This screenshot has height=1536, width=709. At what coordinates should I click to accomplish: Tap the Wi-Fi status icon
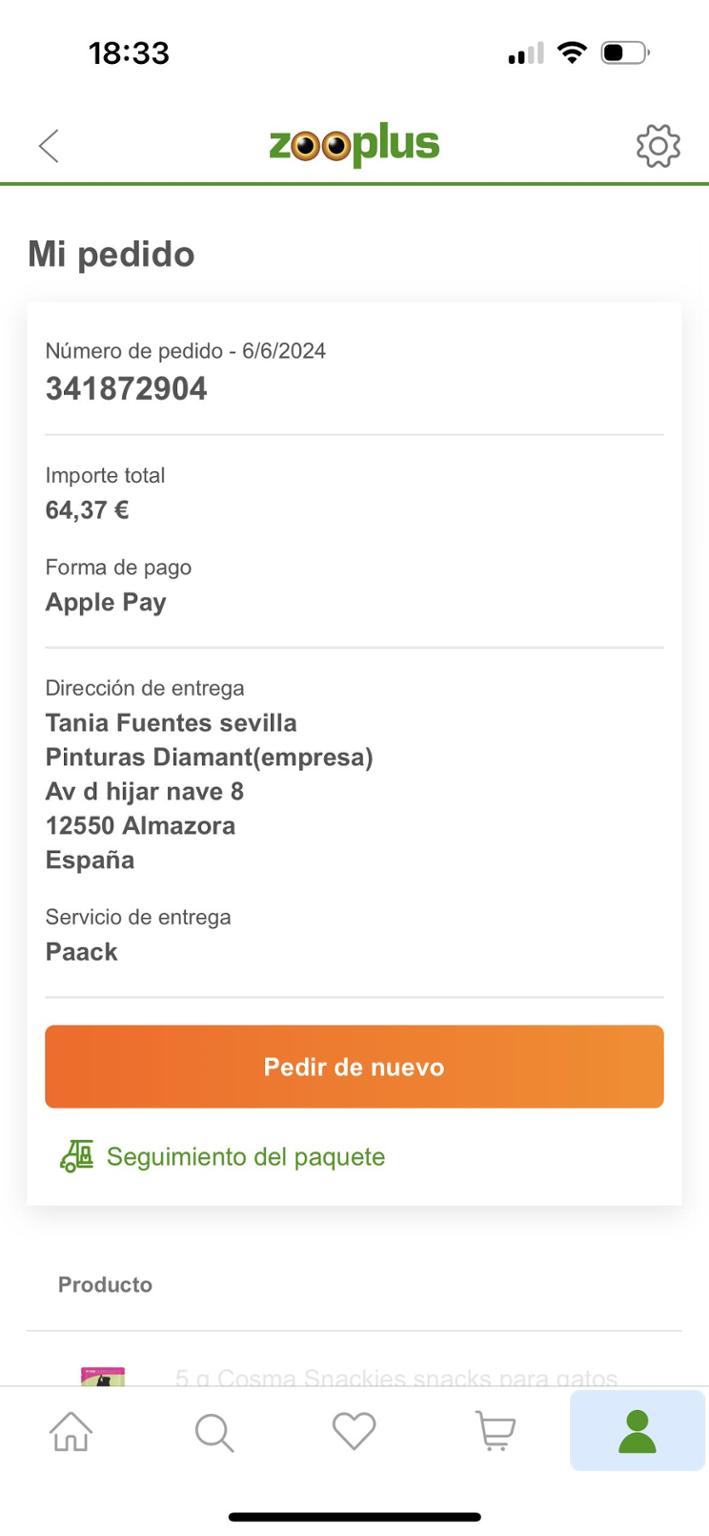[572, 53]
